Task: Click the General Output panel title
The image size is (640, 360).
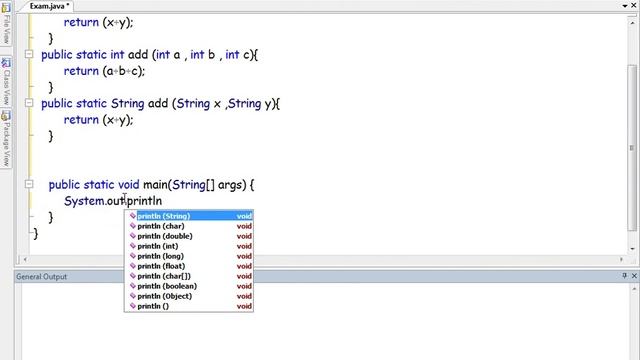Action: click(x=41, y=276)
